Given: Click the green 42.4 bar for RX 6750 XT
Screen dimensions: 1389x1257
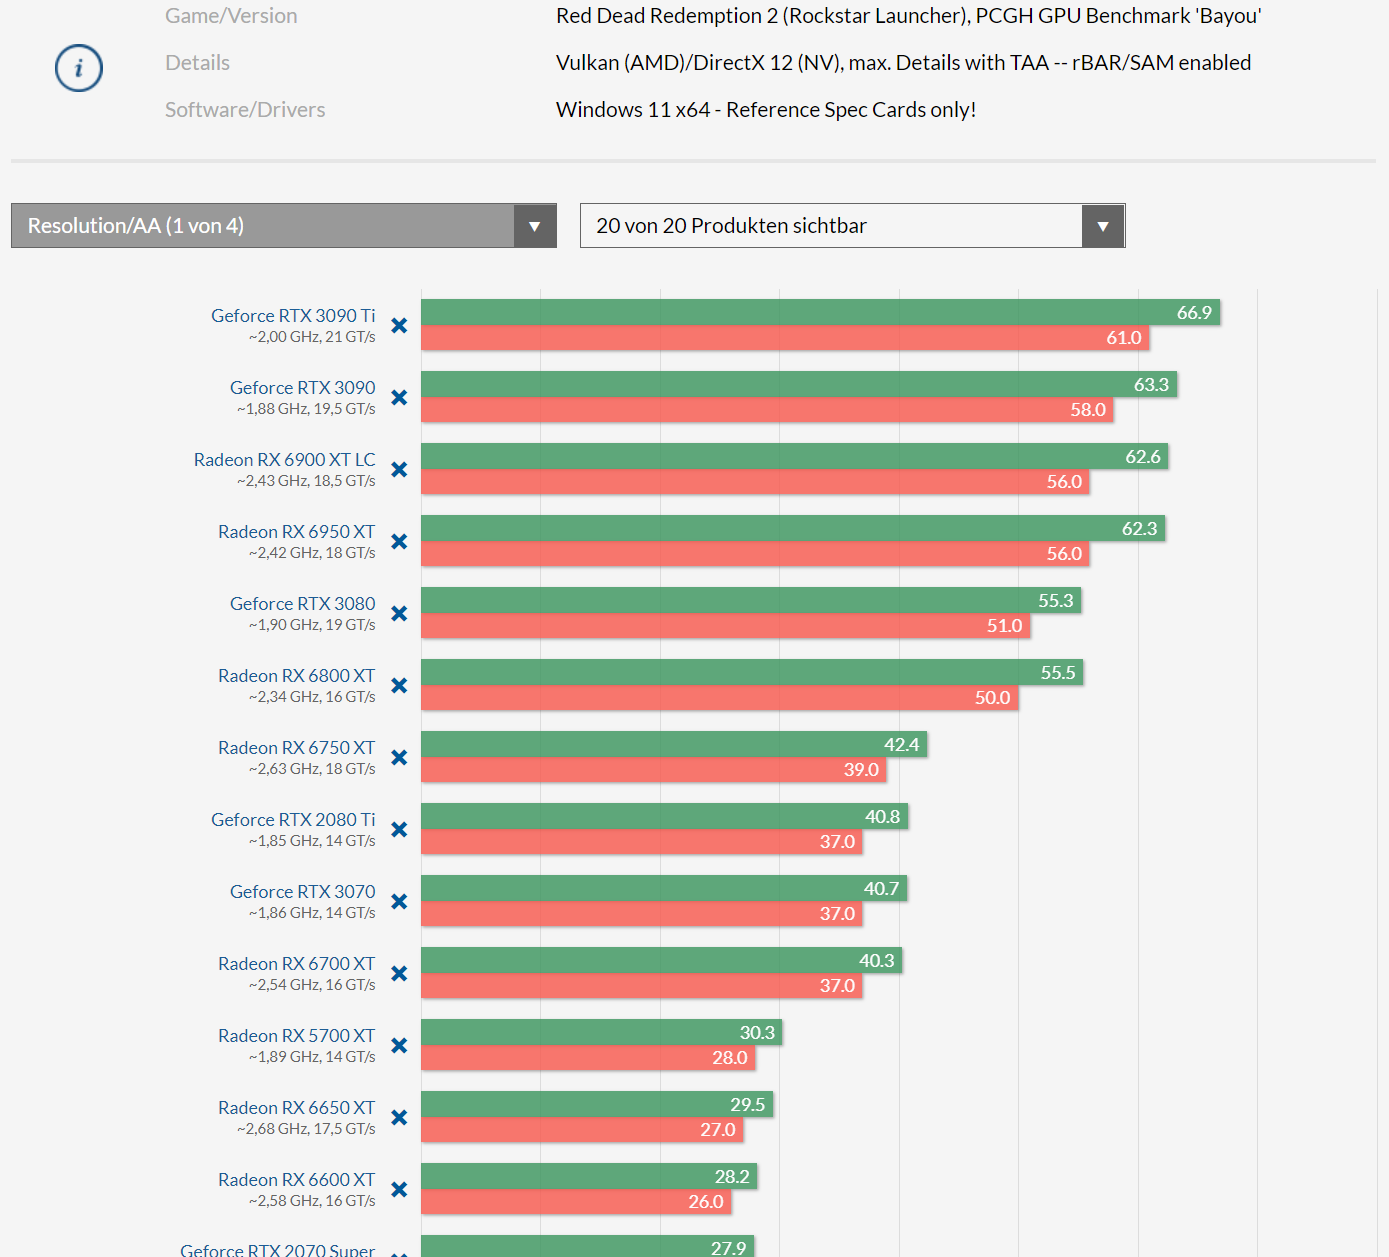Looking at the screenshot, I should 674,744.
